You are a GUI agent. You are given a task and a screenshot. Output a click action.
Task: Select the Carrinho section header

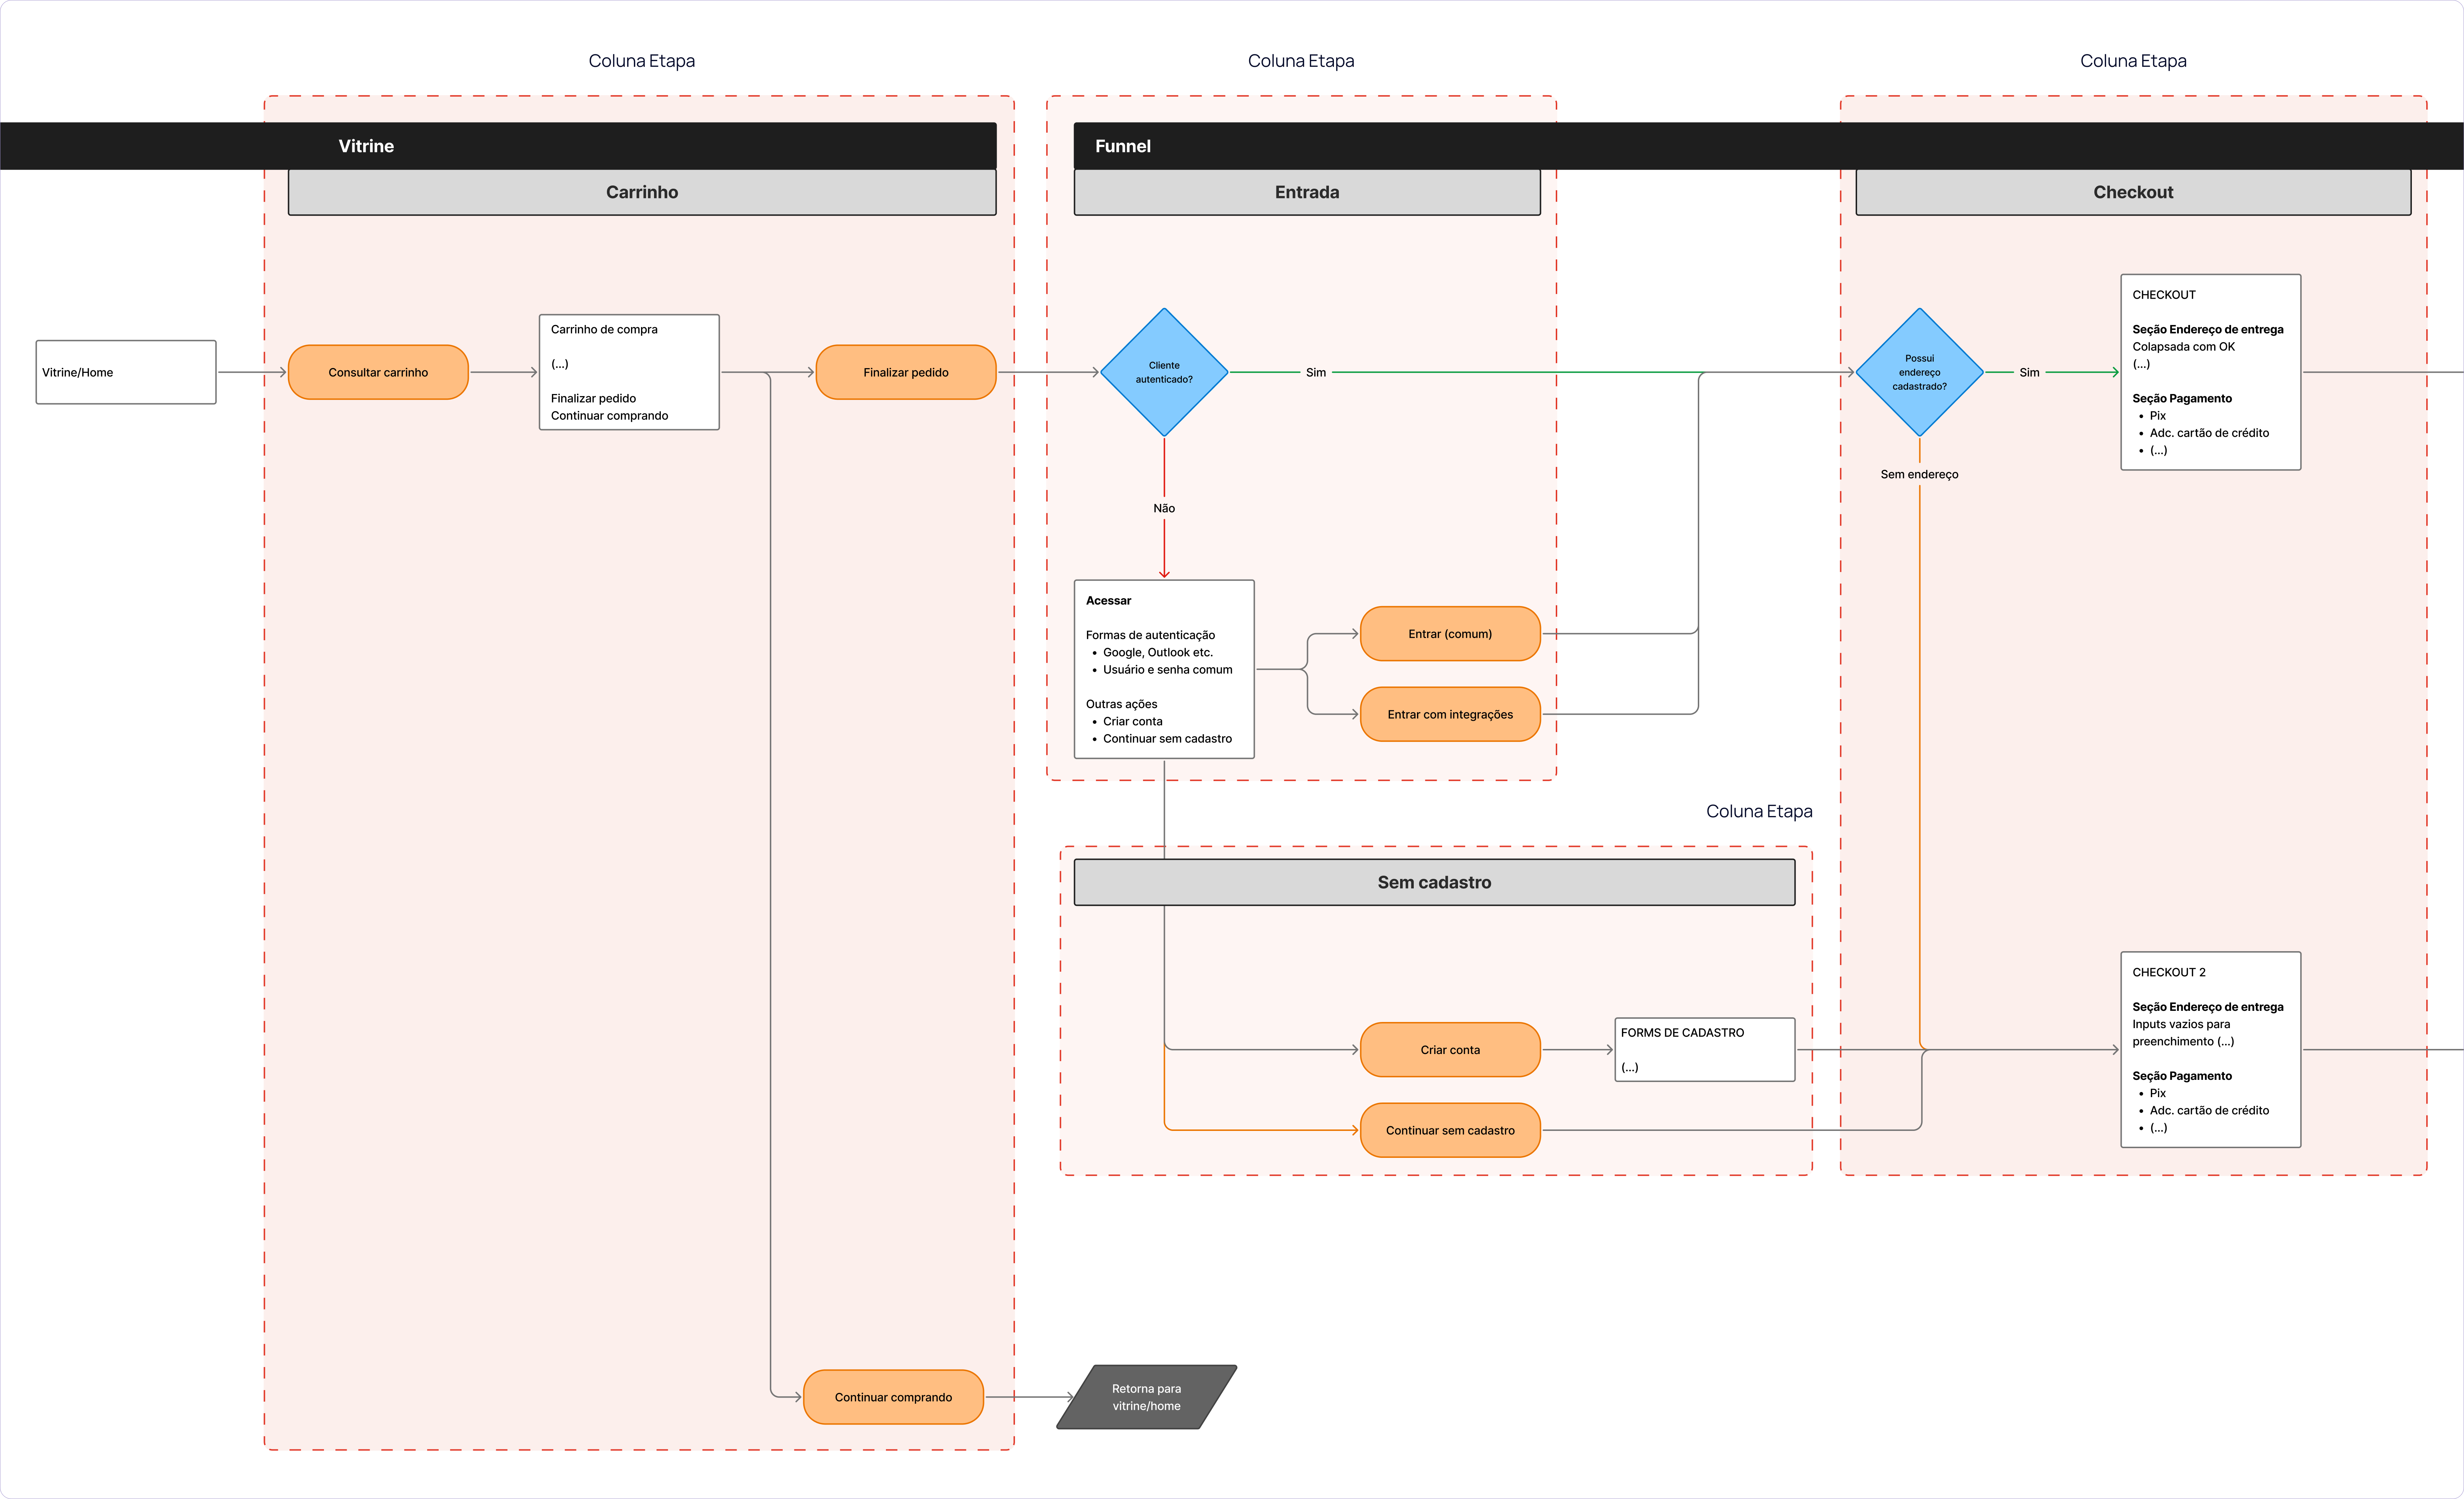pyautogui.click(x=642, y=192)
